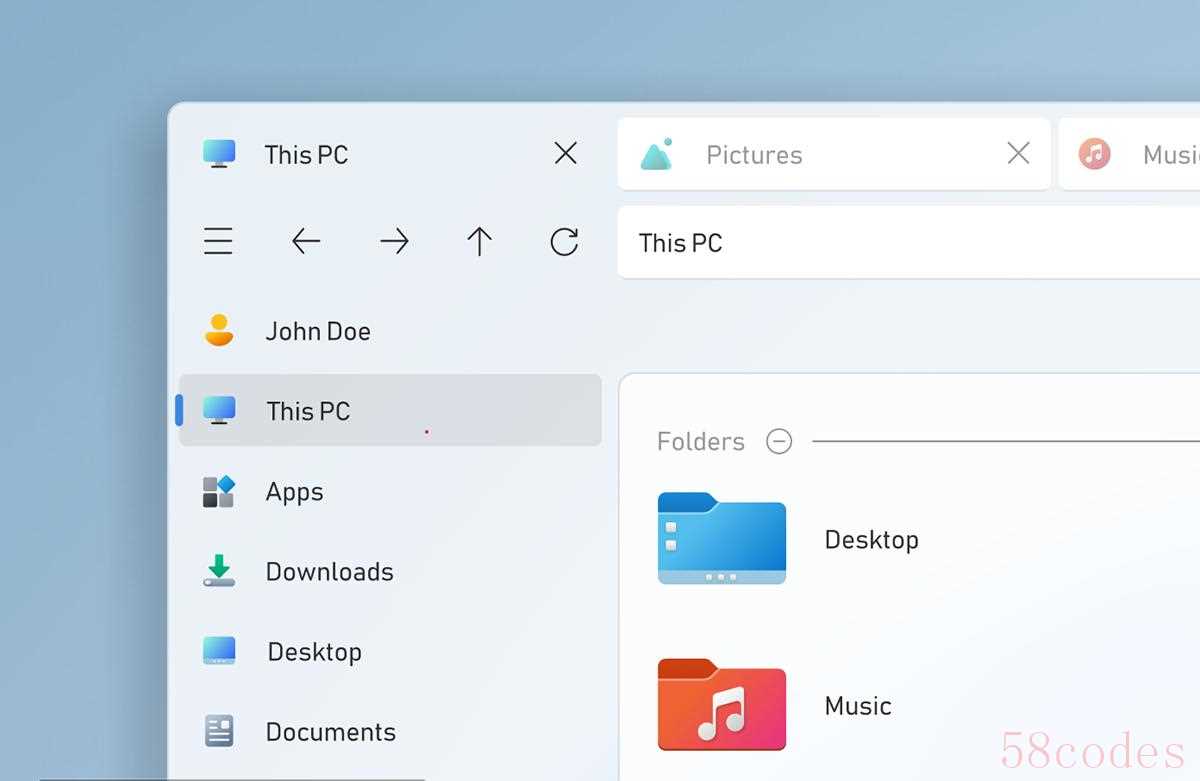Go forward with the right arrow
This screenshot has height=781, width=1200.
pyautogui.click(x=394, y=241)
